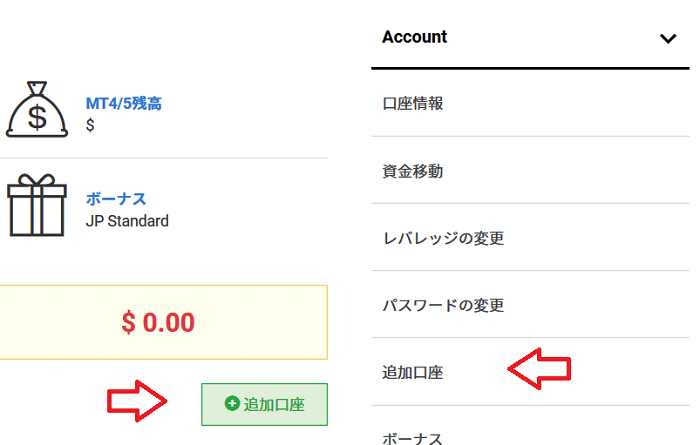Click the blue ボーナス link near gift
The height and width of the screenshot is (445, 700).
116,199
